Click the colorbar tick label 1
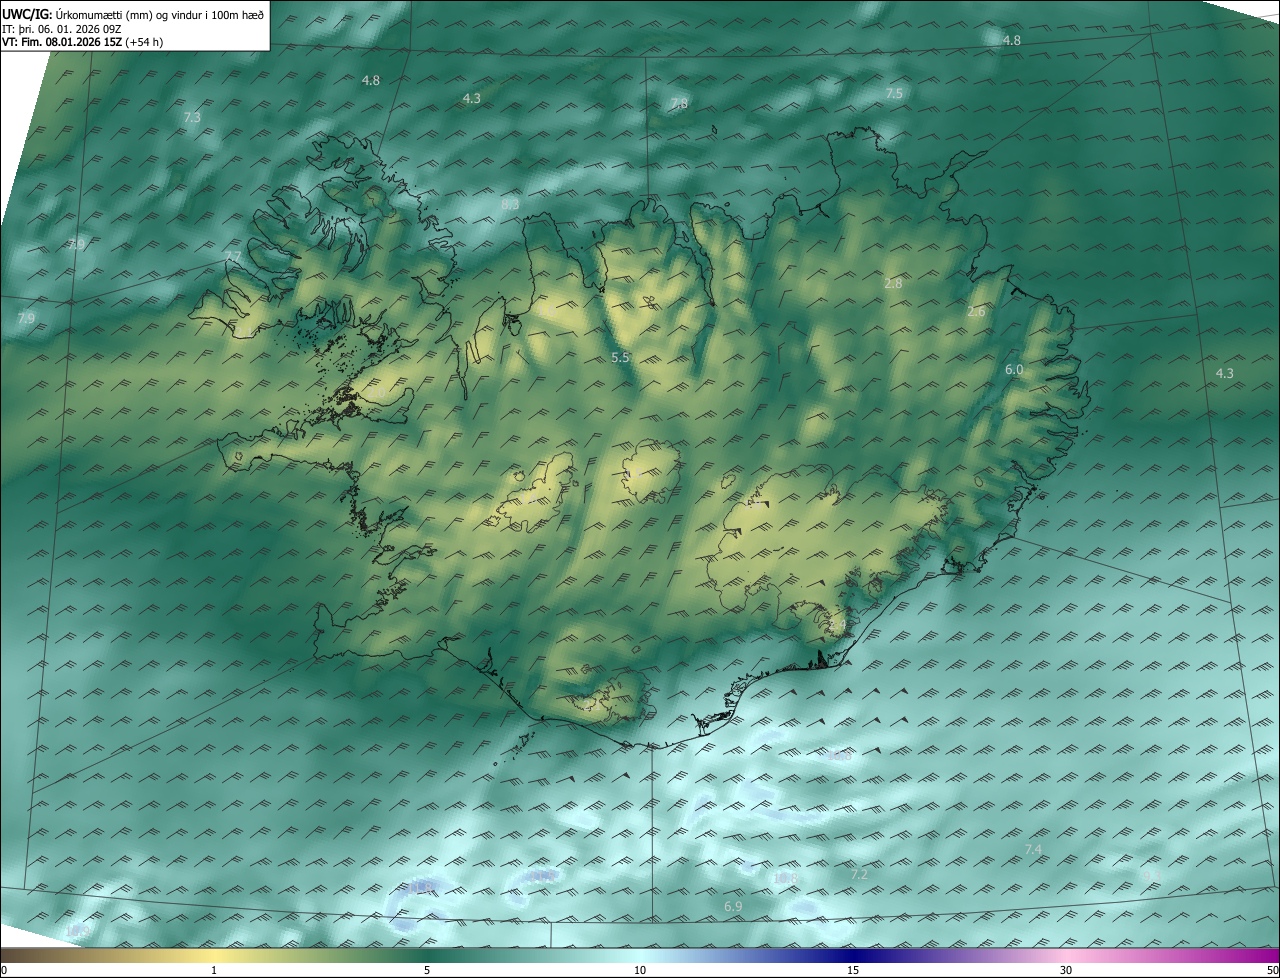The height and width of the screenshot is (978, 1280). pyautogui.click(x=214, y=970)
